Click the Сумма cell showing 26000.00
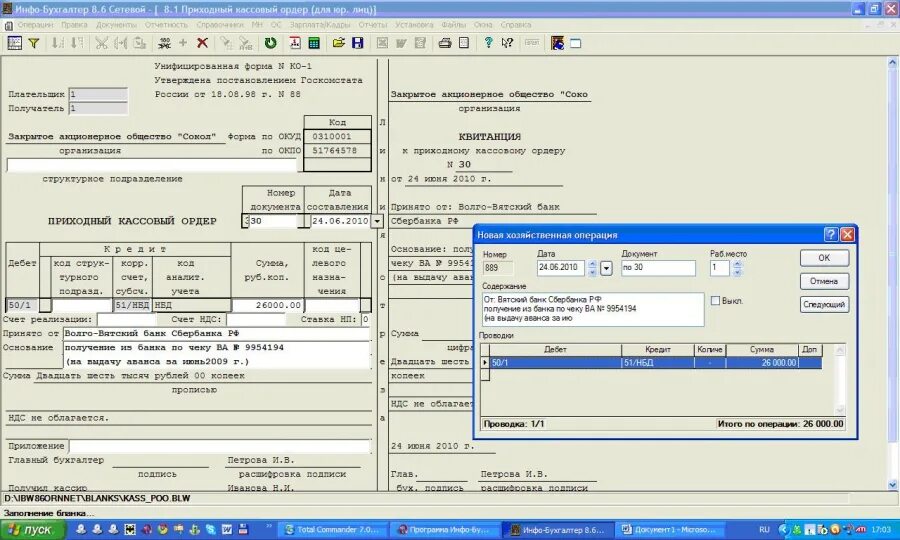Screen dimensions: 900x540 pyautogui.click(x=267, y=305)
